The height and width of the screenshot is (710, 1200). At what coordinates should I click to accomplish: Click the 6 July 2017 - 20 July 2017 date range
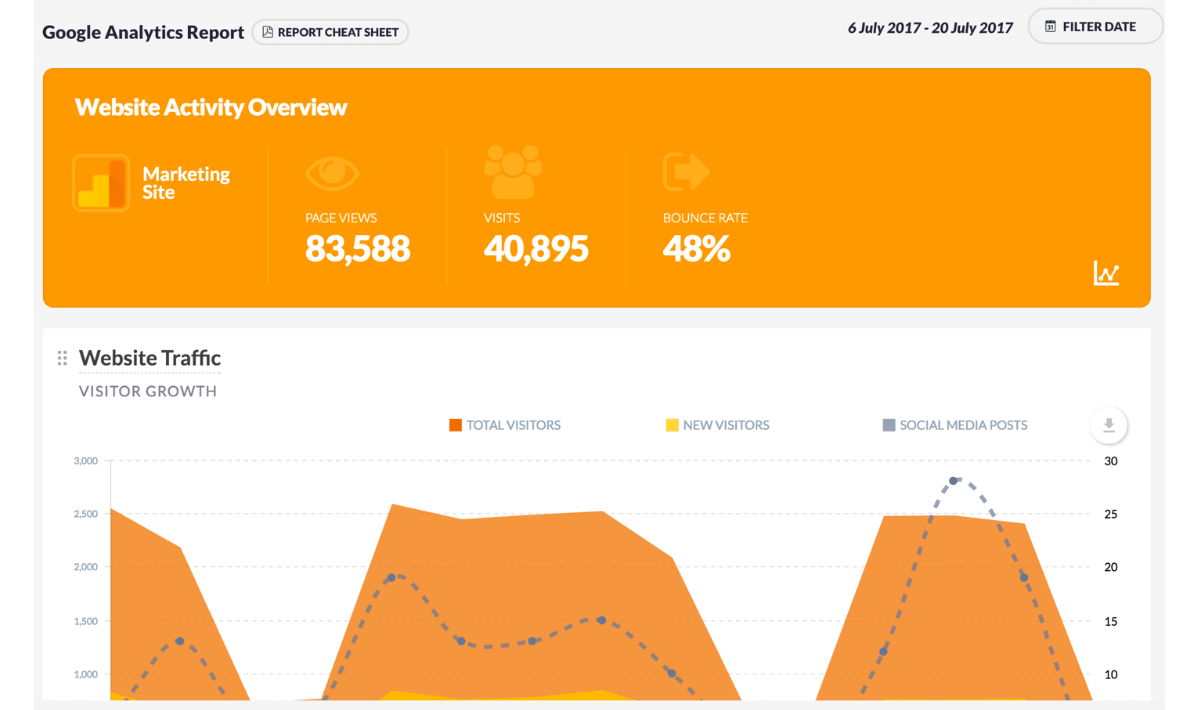[x=930, y=28]
